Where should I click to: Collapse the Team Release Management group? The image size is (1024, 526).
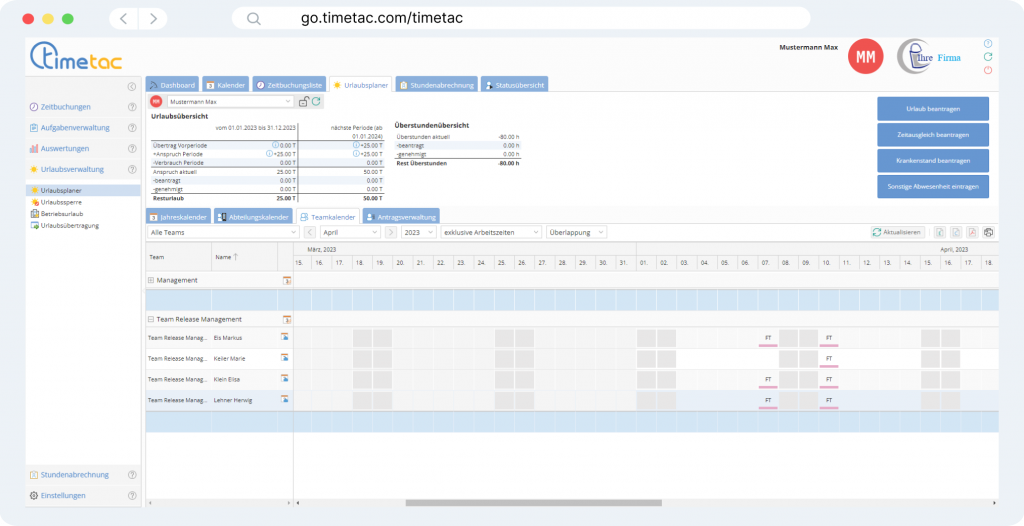click(x=151, y=319)
